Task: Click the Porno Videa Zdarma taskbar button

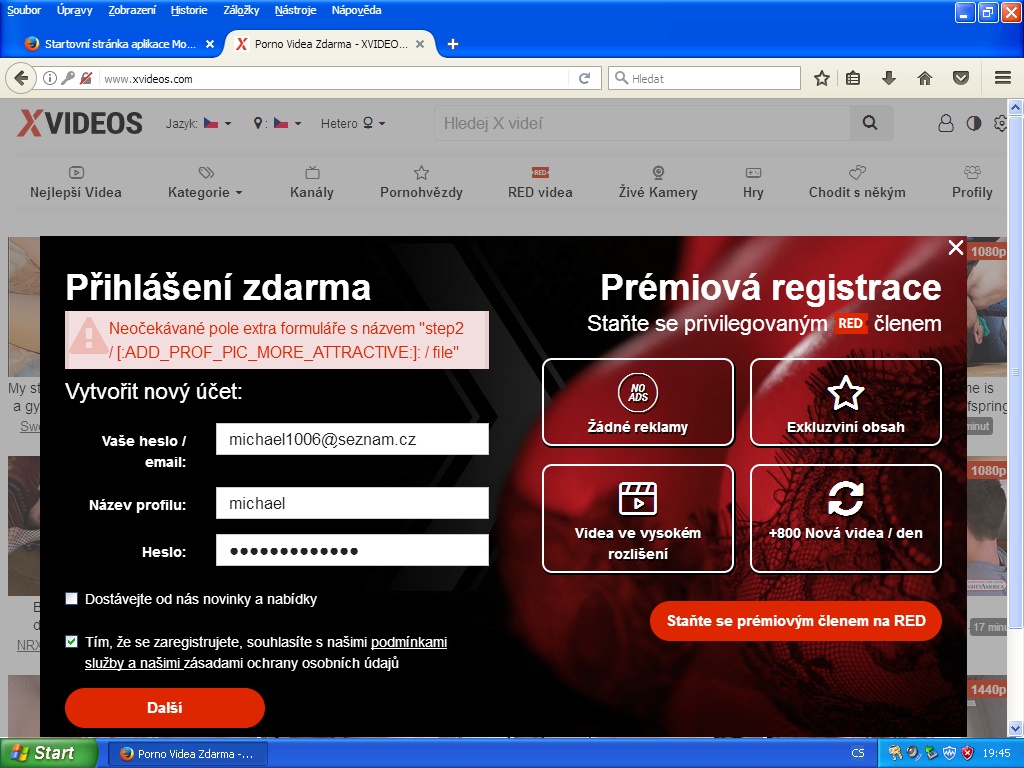Action: (x=188, y=754)
